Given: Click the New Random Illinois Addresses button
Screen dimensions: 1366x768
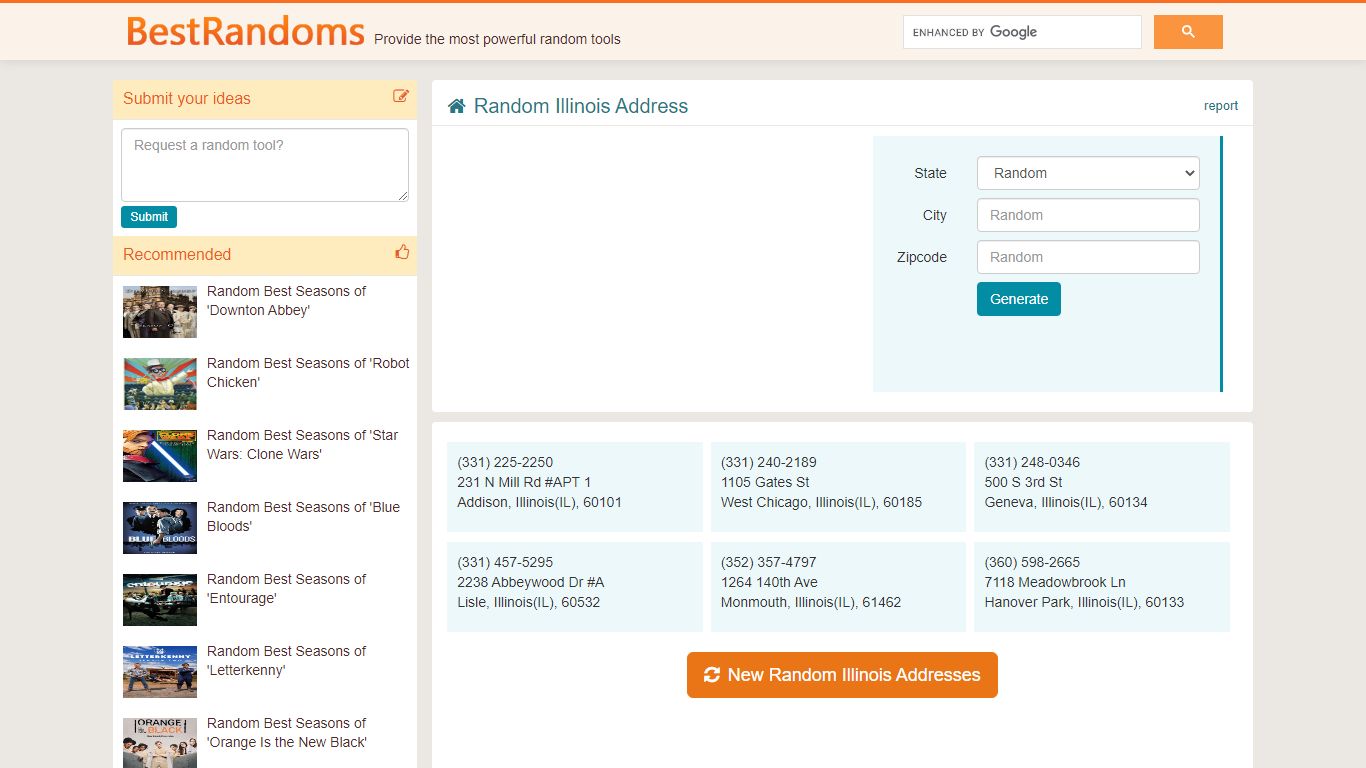Looking at the screenshot, I should click(x=842, y=675).
